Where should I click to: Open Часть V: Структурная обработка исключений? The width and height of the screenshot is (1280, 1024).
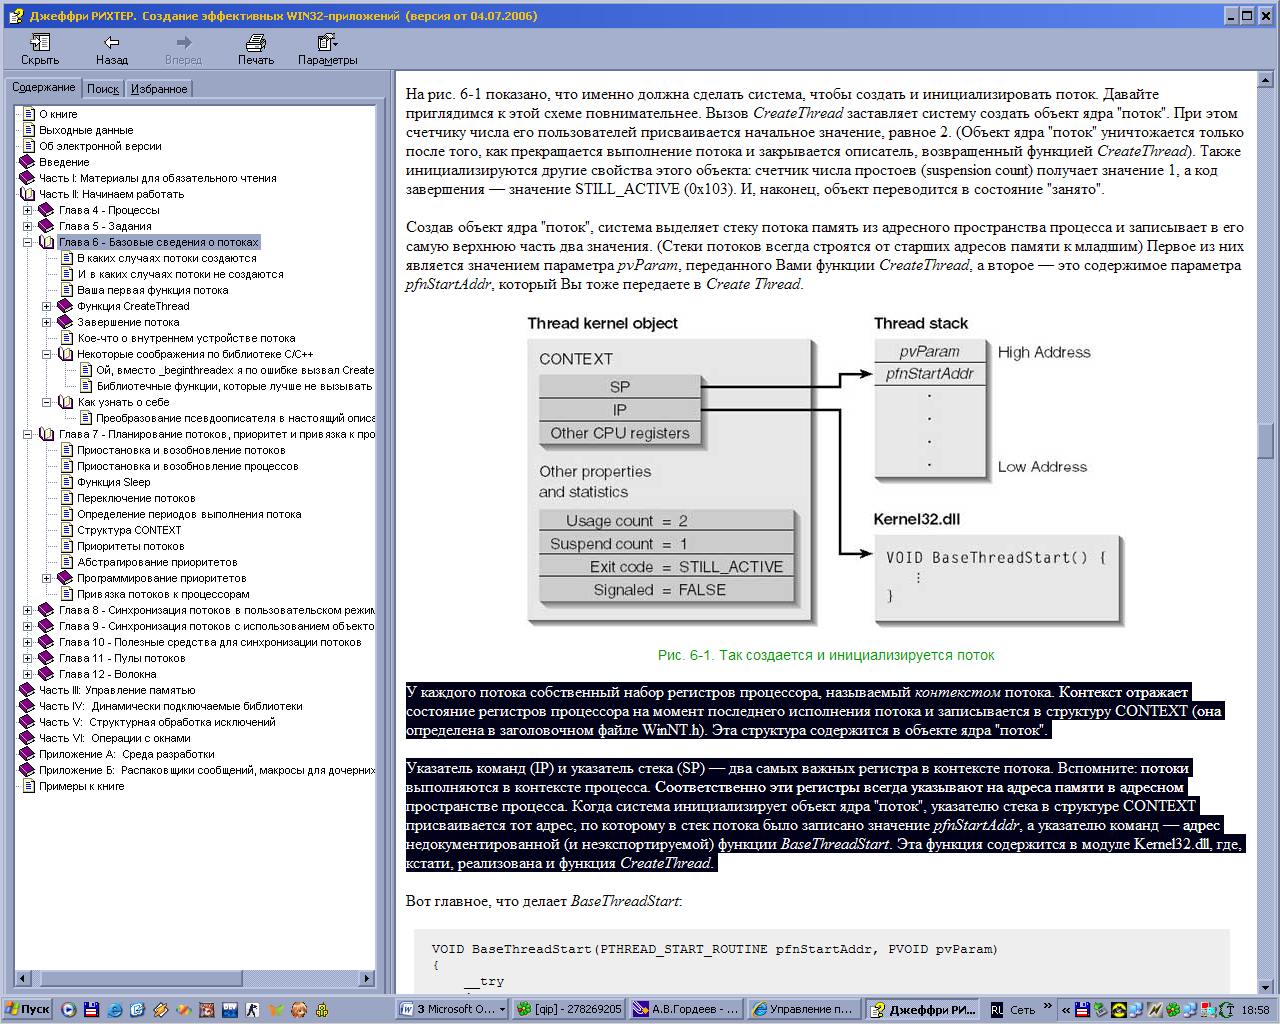tap(157, 722)
